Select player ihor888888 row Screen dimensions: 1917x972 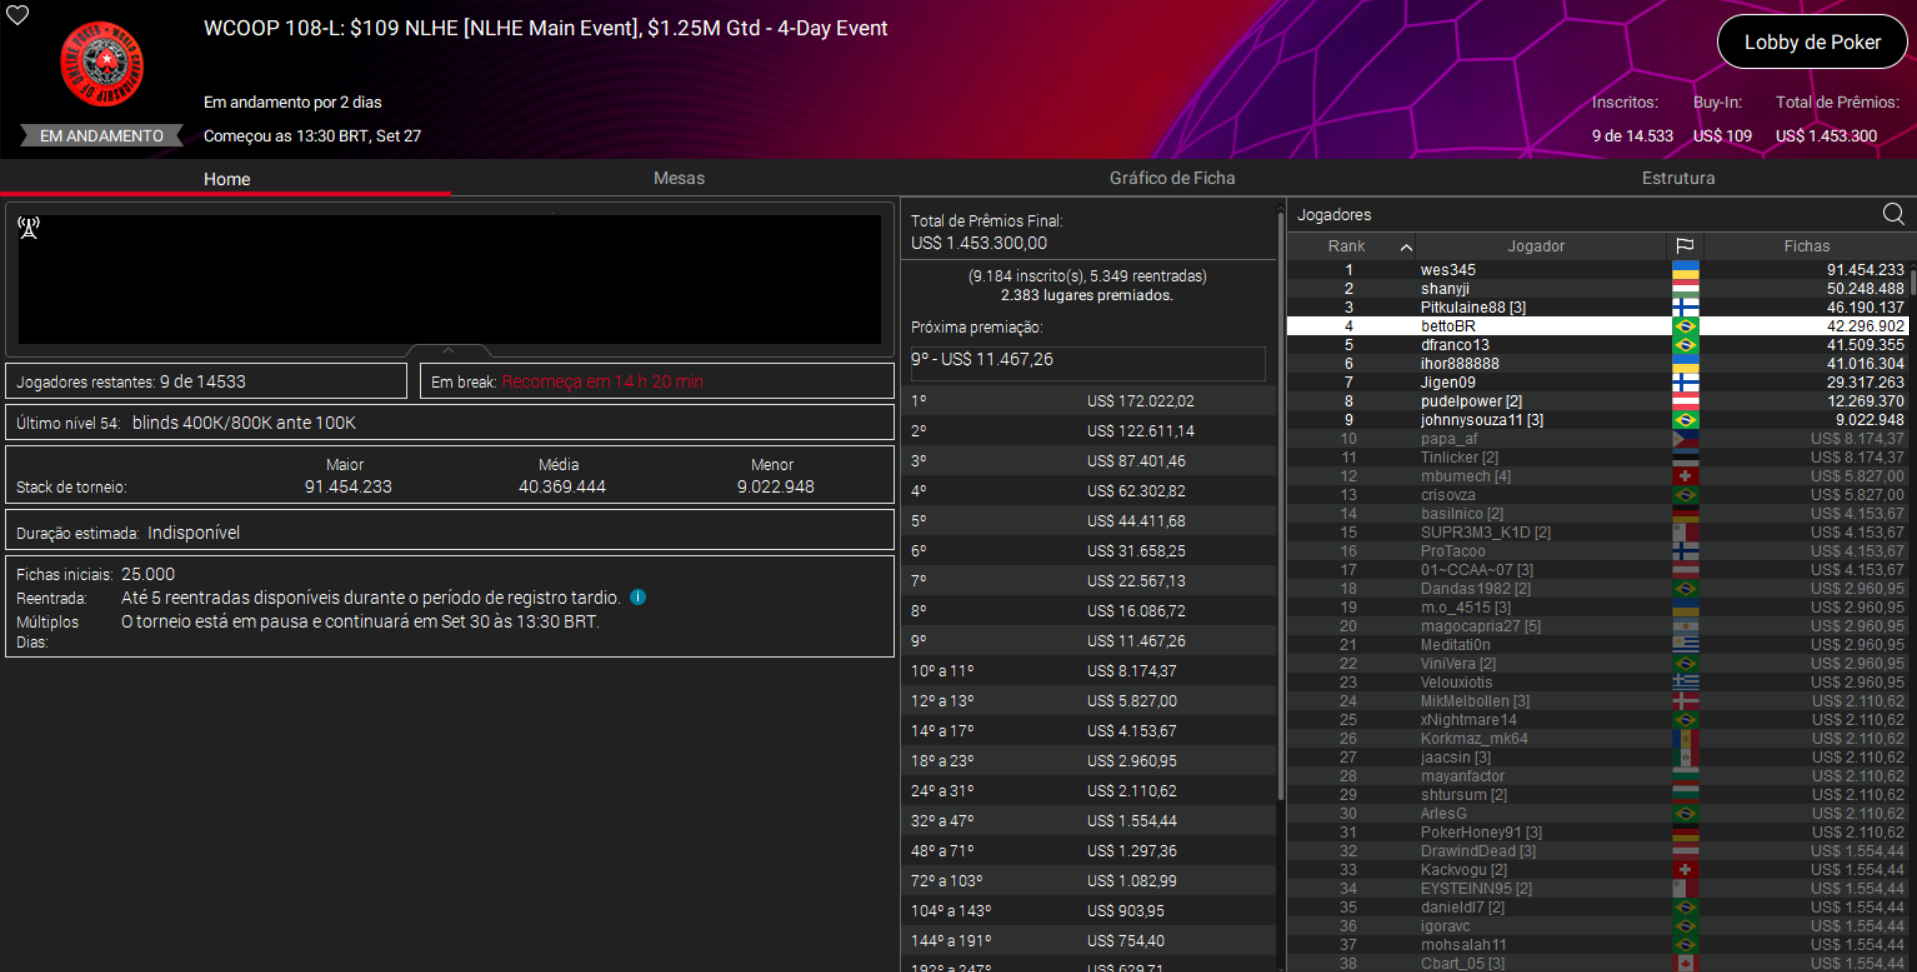point(1598,364)
